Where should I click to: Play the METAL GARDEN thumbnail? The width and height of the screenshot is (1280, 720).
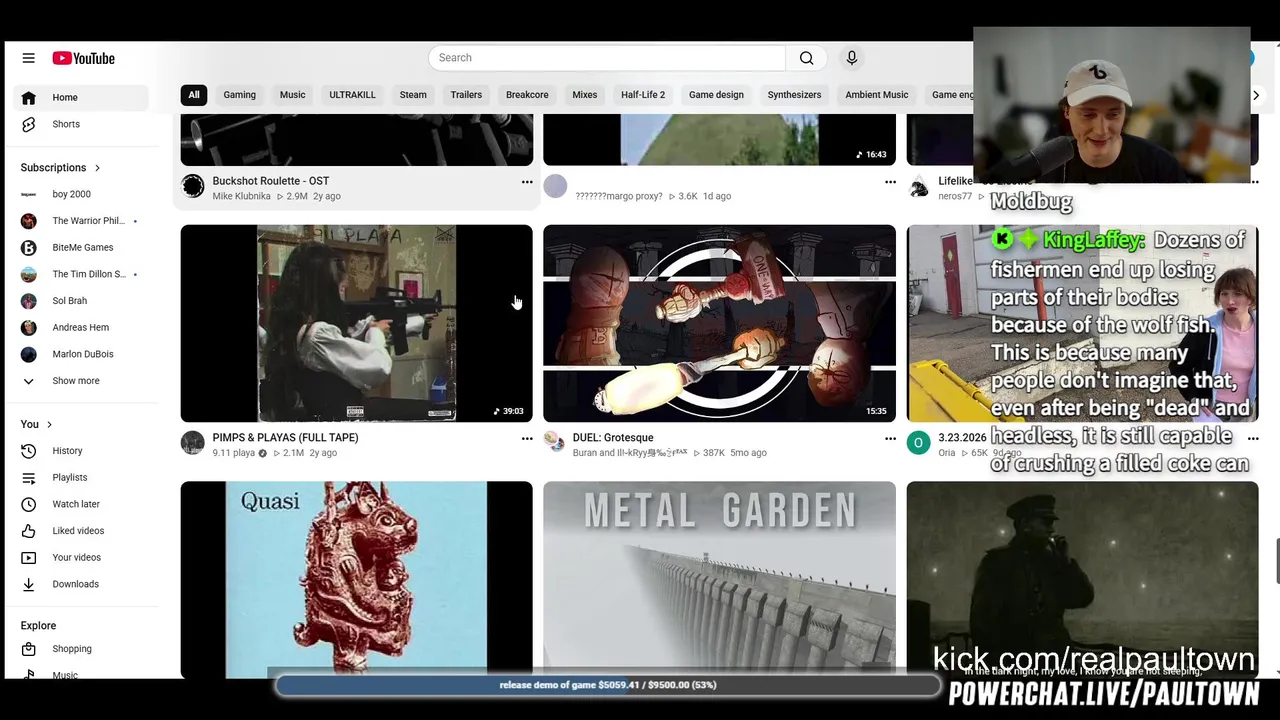point(719,580)
